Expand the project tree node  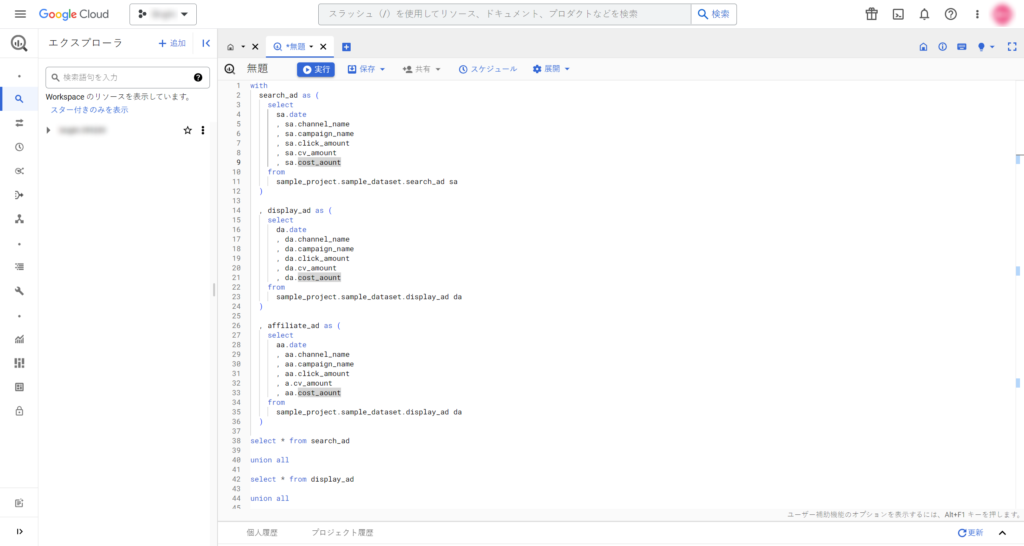[48, 130]
